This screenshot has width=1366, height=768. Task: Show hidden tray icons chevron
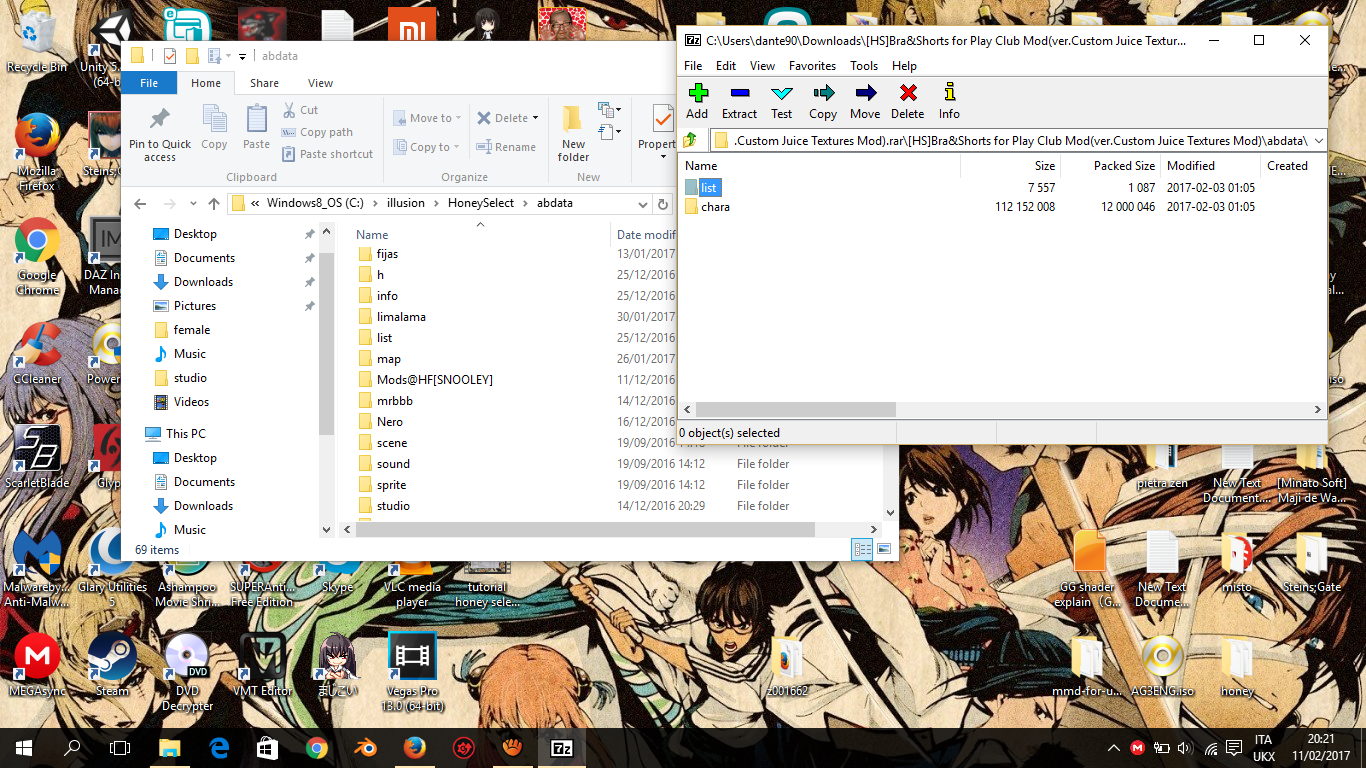[x=1114, y=747]
